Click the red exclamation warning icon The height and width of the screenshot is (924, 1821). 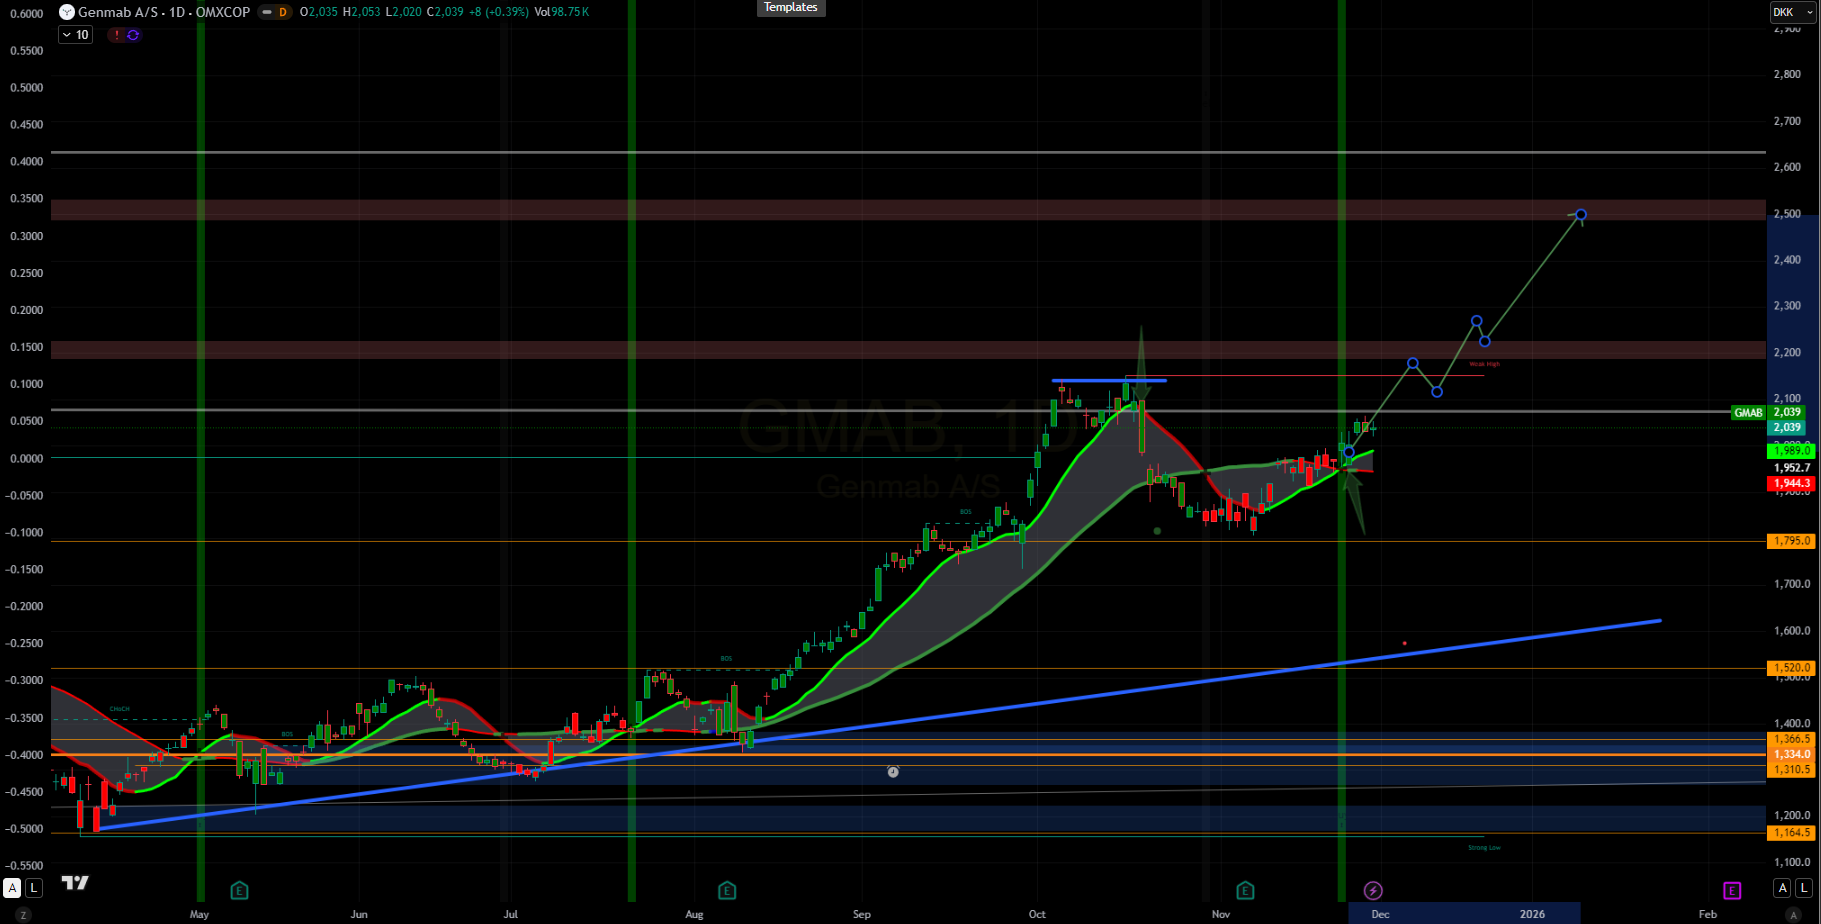116,35
